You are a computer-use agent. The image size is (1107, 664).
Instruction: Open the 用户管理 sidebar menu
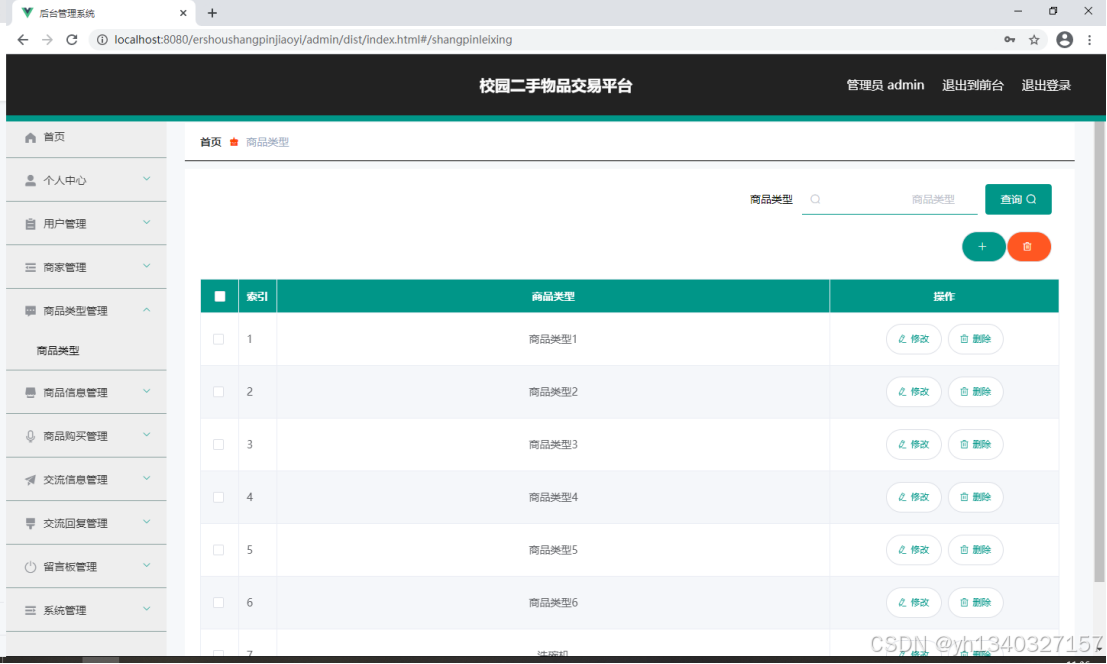[x=86, y=224]
